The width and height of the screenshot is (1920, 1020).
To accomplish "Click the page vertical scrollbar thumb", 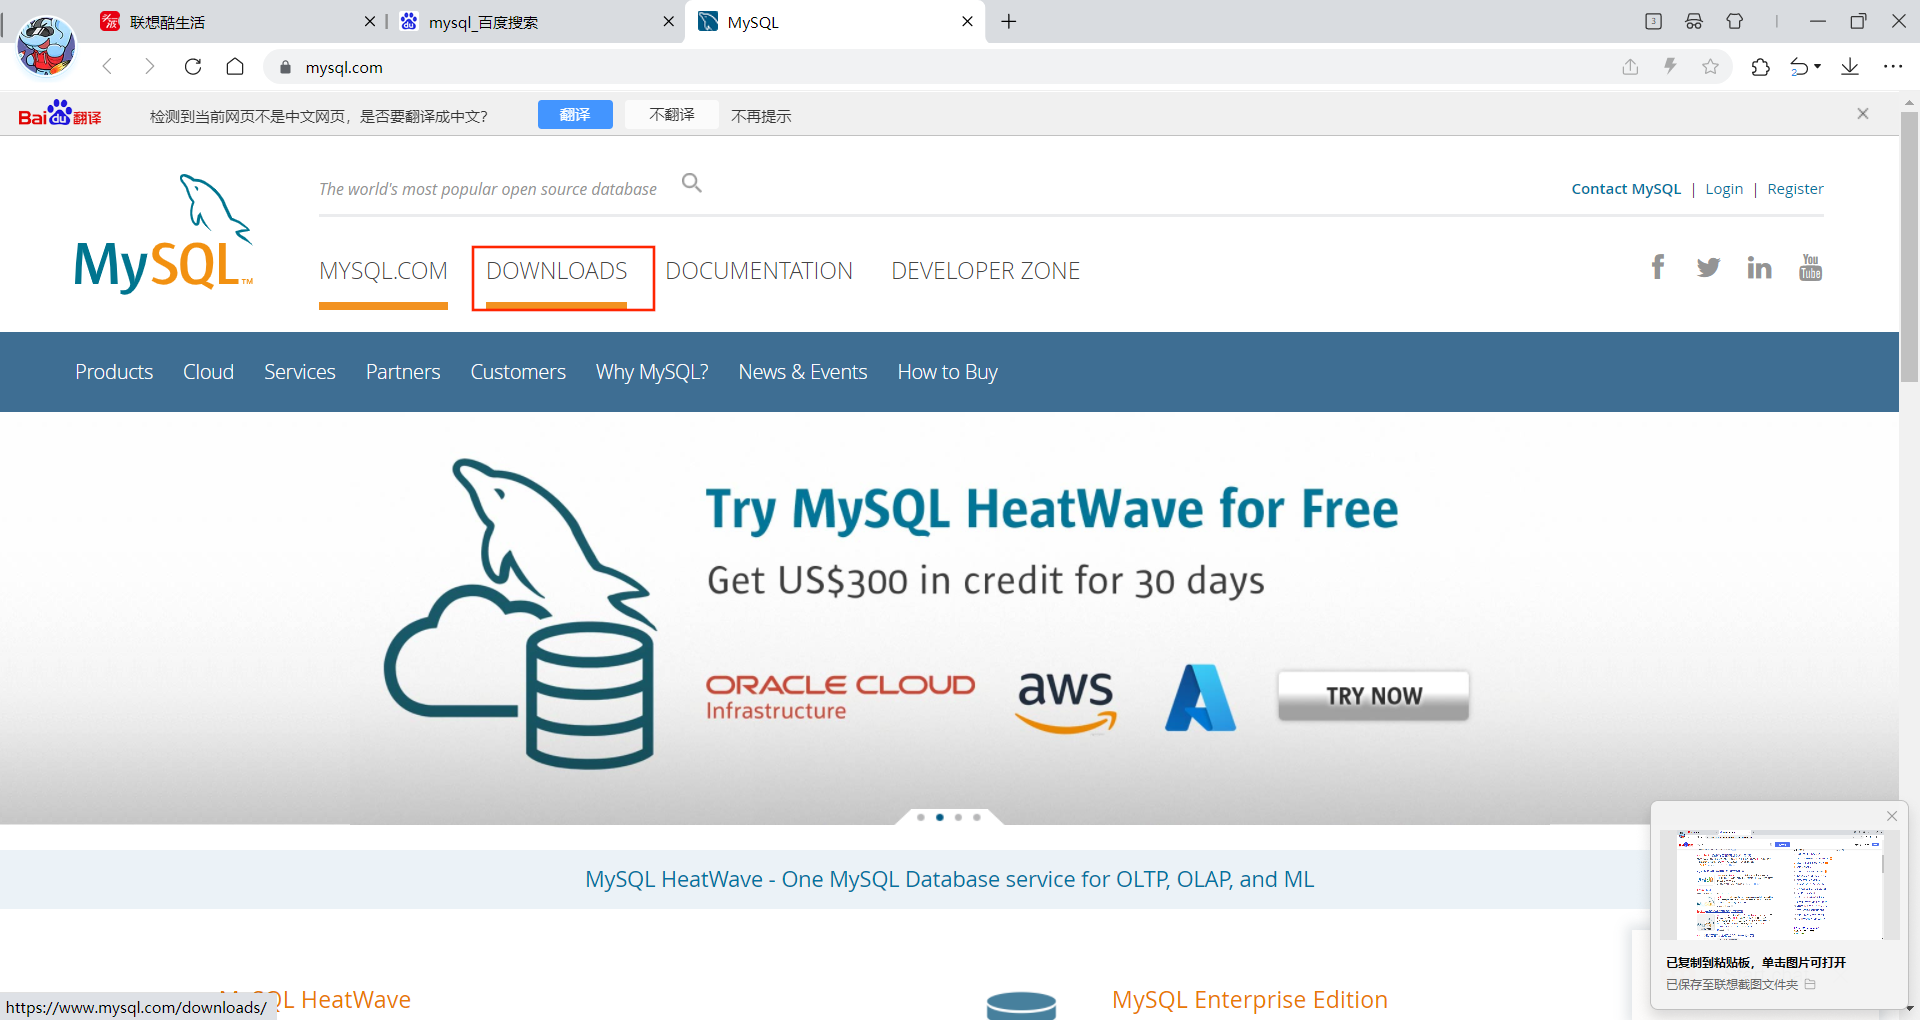I will point(1909,247).
